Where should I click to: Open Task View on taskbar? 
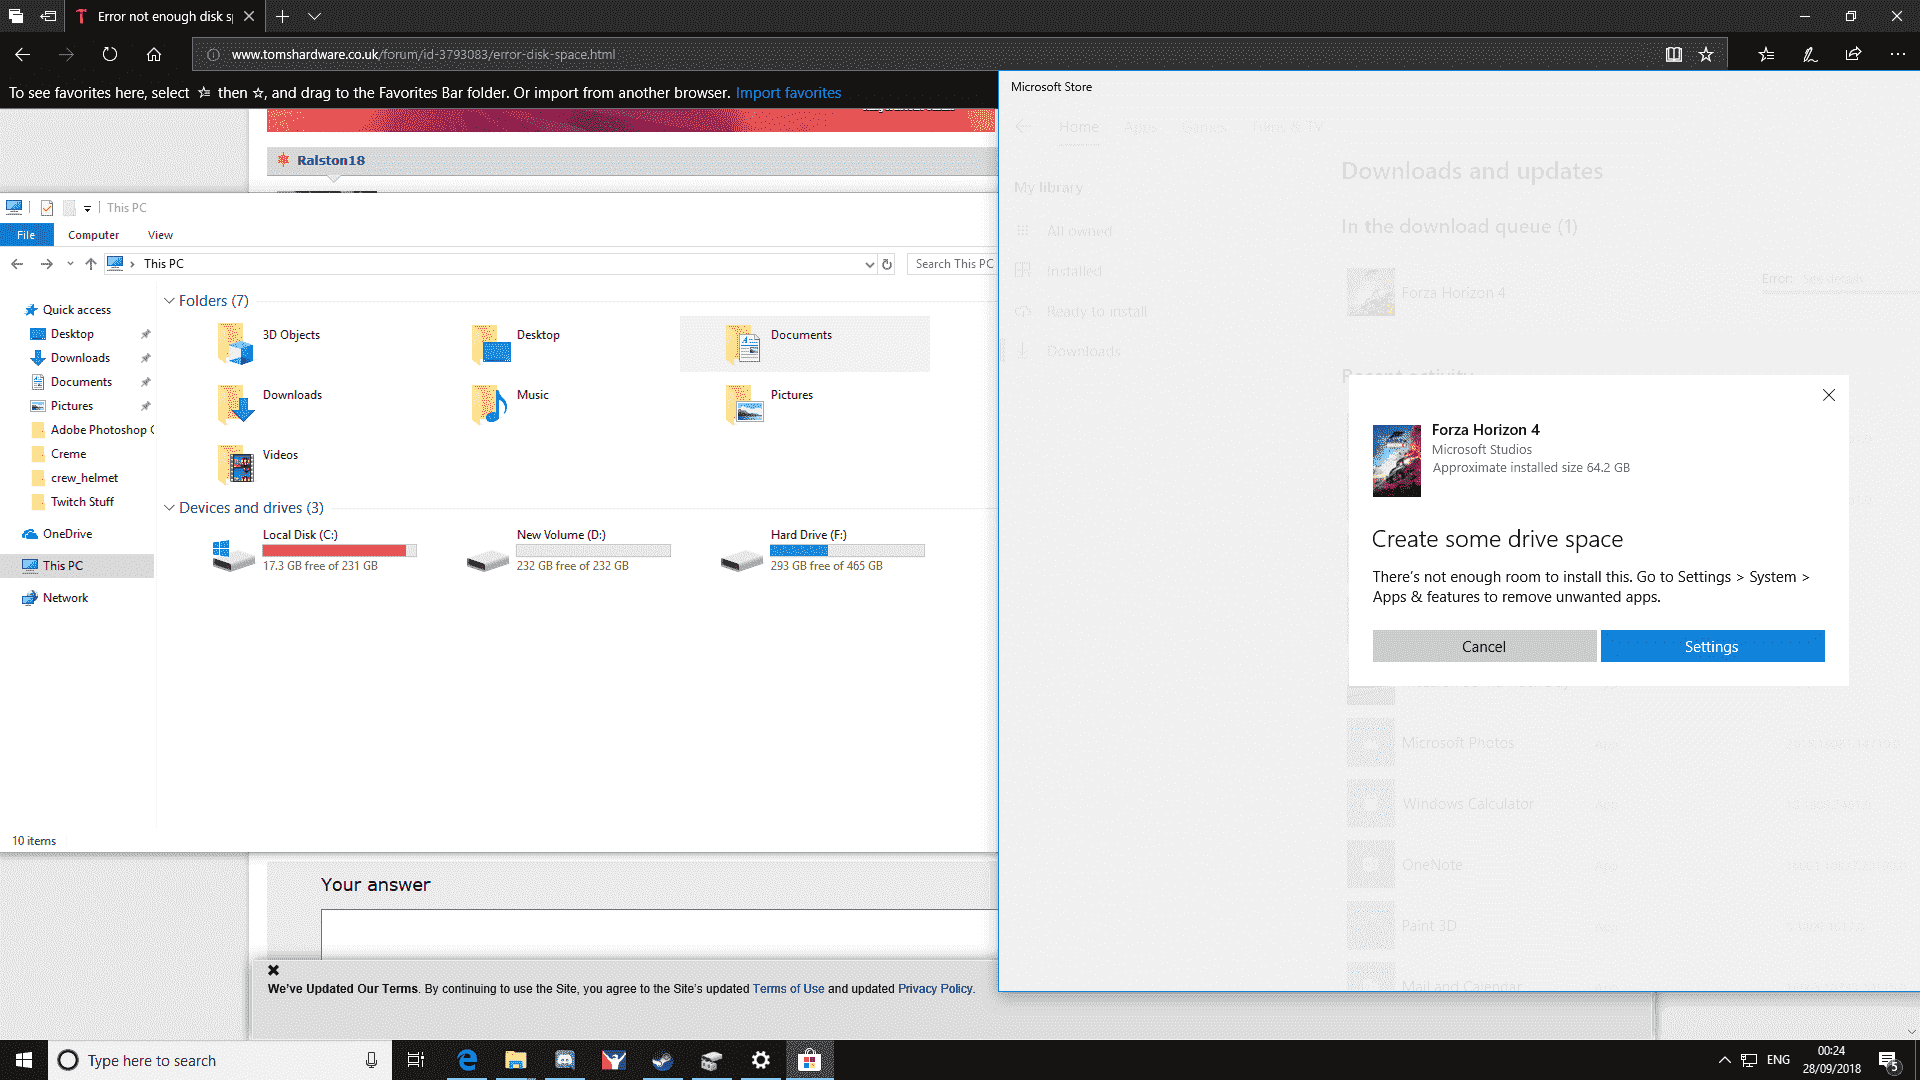click(416, 1060)
